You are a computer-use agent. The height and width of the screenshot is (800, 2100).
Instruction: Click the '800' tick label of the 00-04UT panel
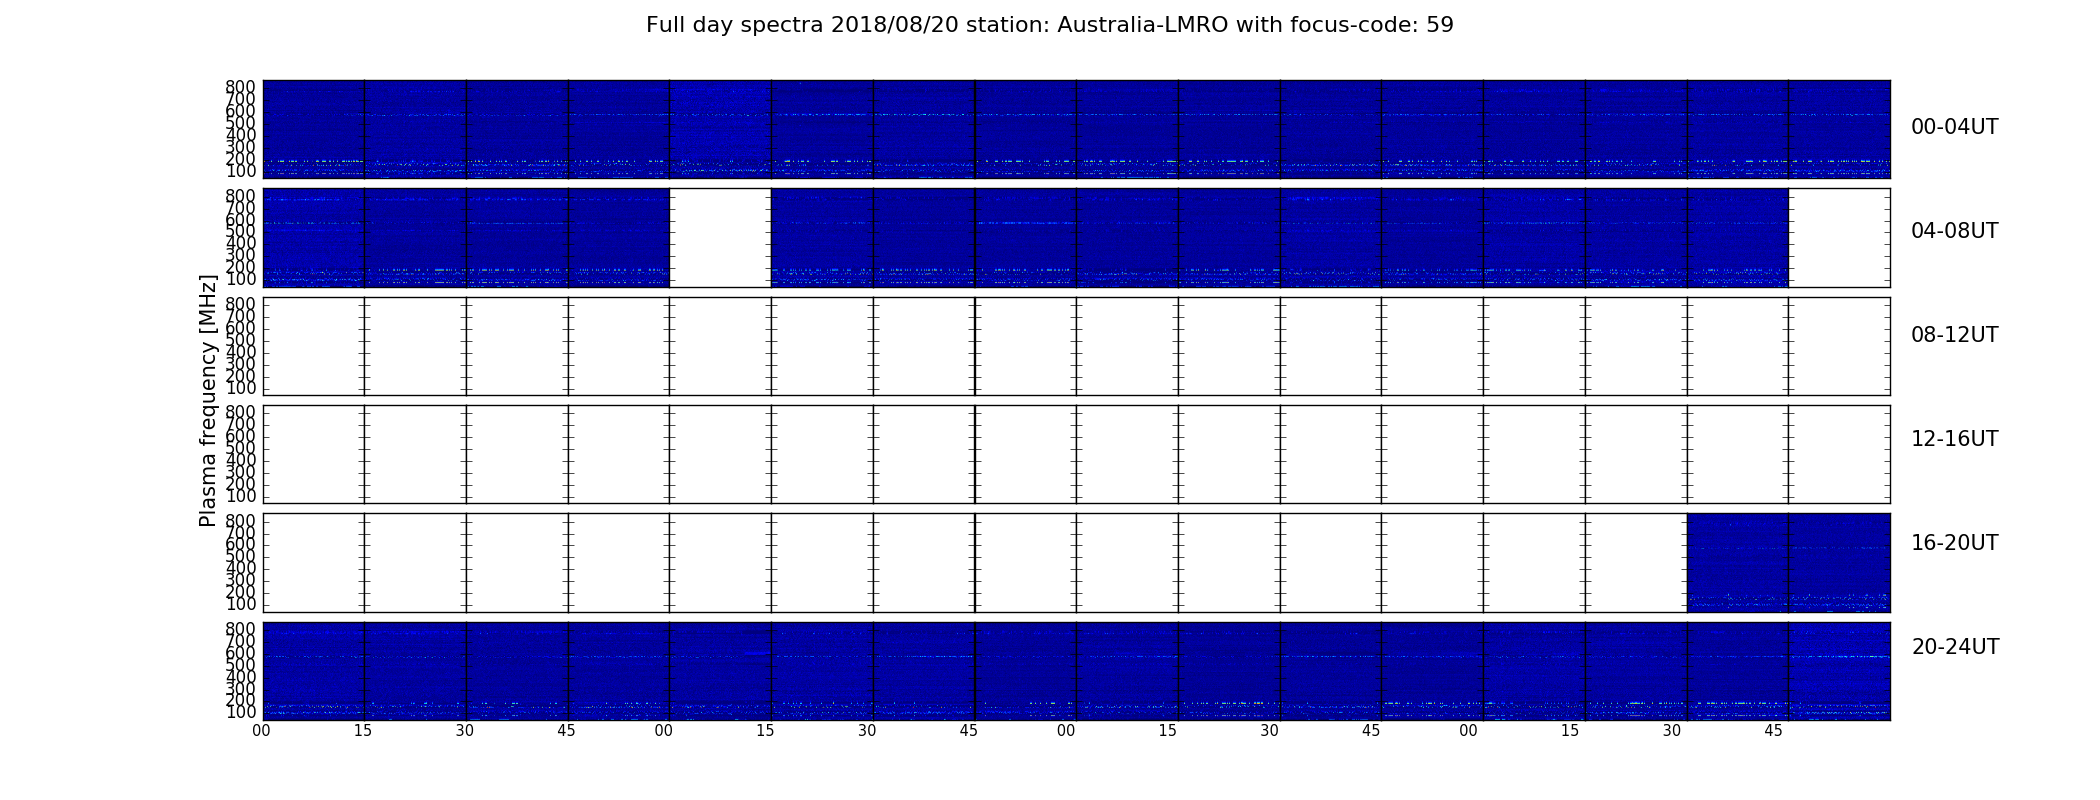(x=241, y=87)
